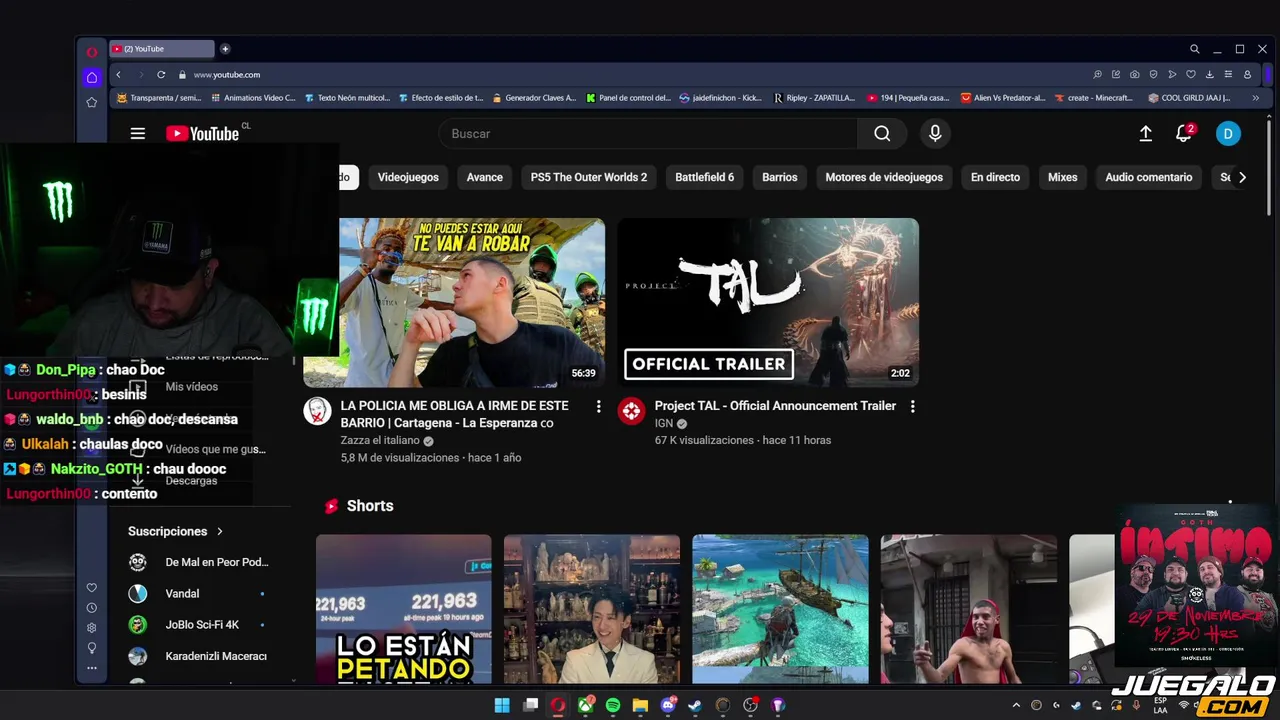Click the Opera sidebar three-dots icon
This screenshot has height=720, width=1280.
coord(91,668)
